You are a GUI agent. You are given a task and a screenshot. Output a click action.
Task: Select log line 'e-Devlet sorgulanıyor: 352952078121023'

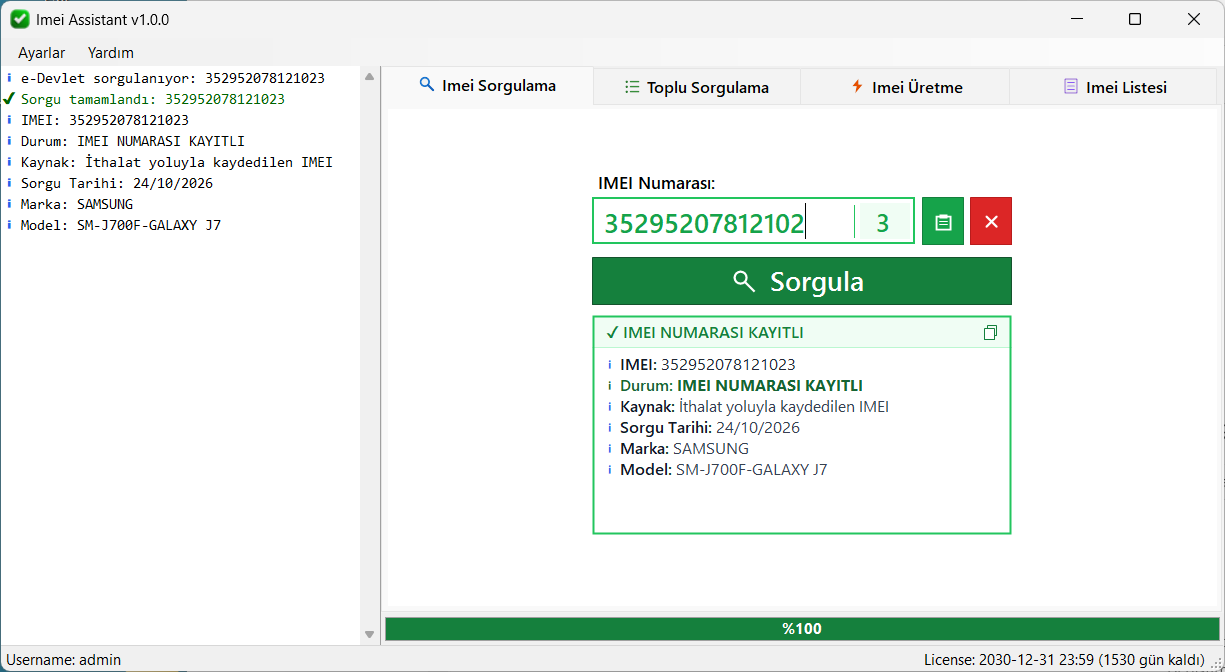click(x=173, y=78)
